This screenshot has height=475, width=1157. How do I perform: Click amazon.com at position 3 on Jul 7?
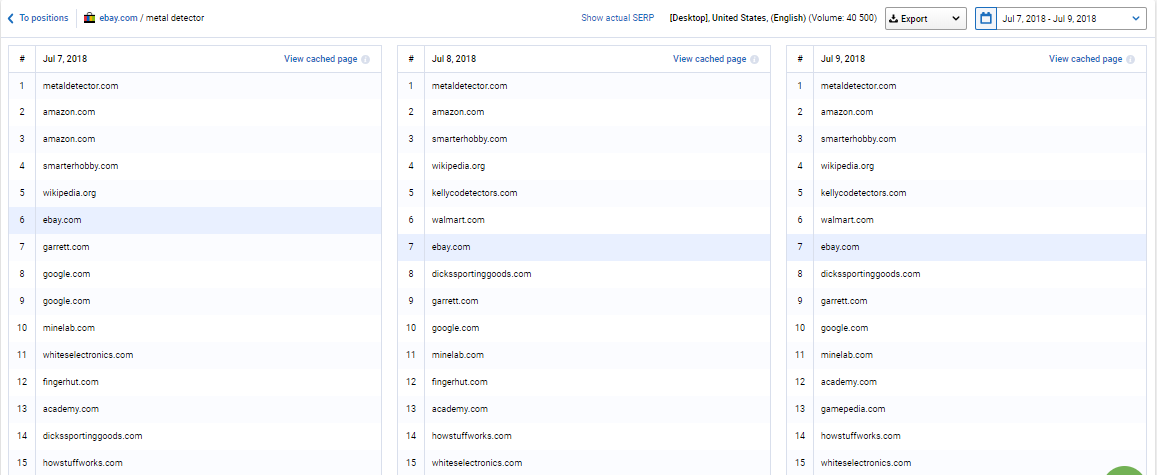pyautogui.click(x=69, y=139)
